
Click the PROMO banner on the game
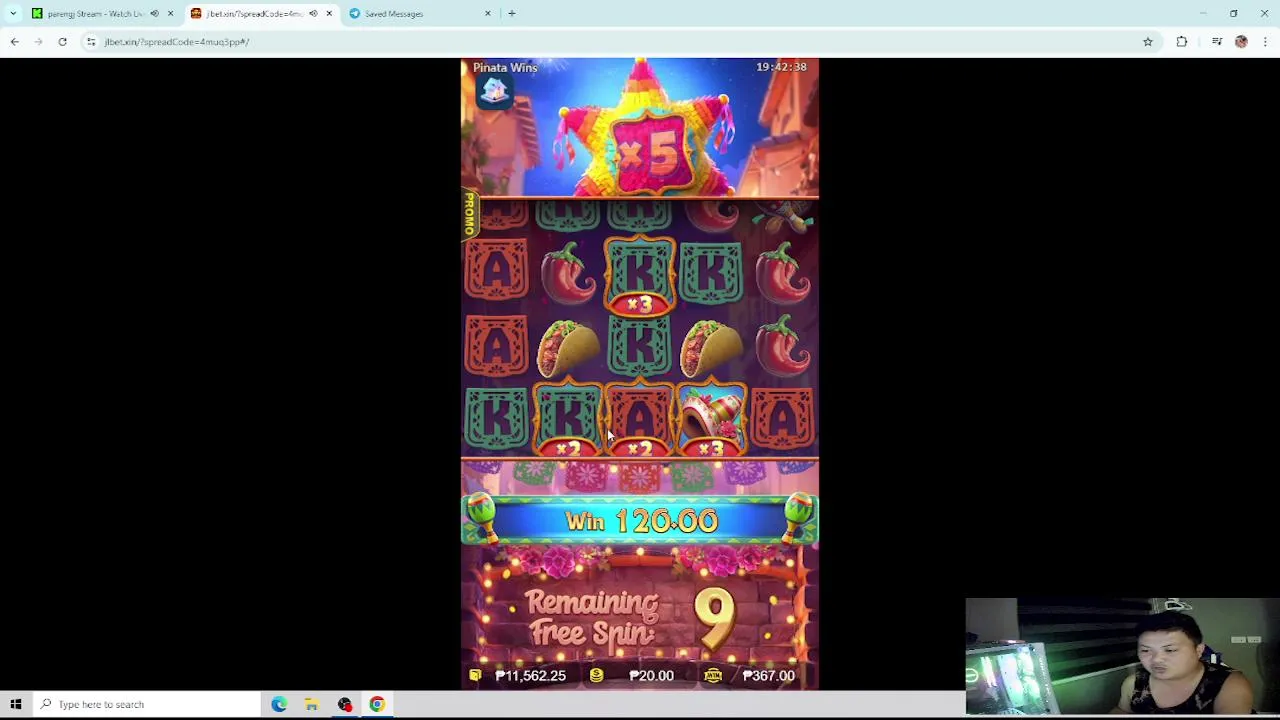(x=469, y=214)
